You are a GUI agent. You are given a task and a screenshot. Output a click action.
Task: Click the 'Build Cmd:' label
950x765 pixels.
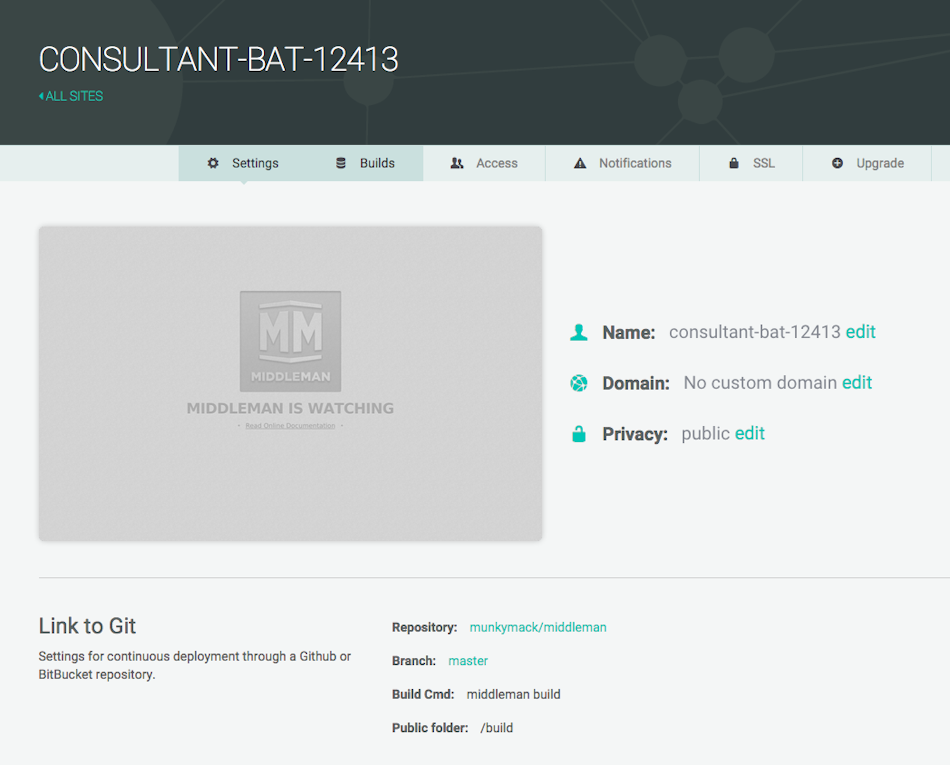point(423,695)
